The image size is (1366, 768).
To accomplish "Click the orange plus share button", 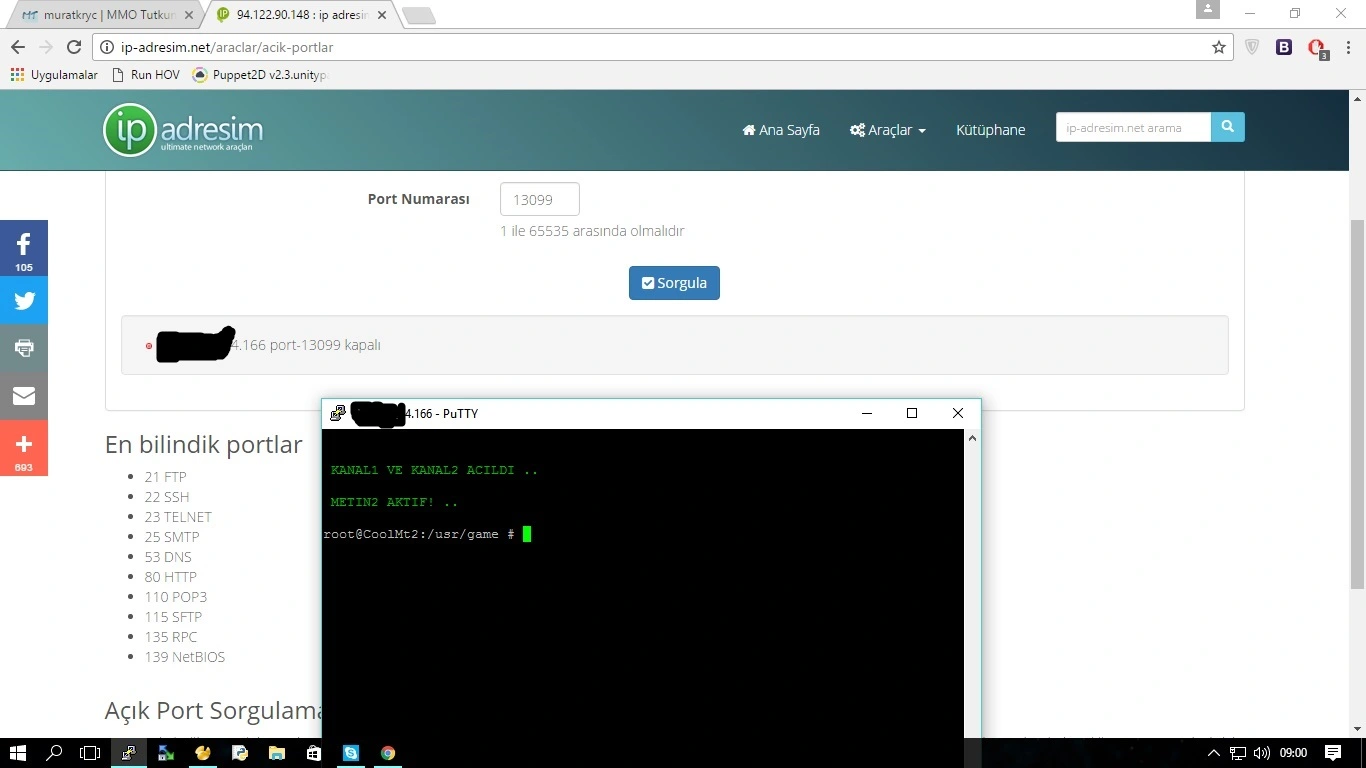I will point(24,448).
